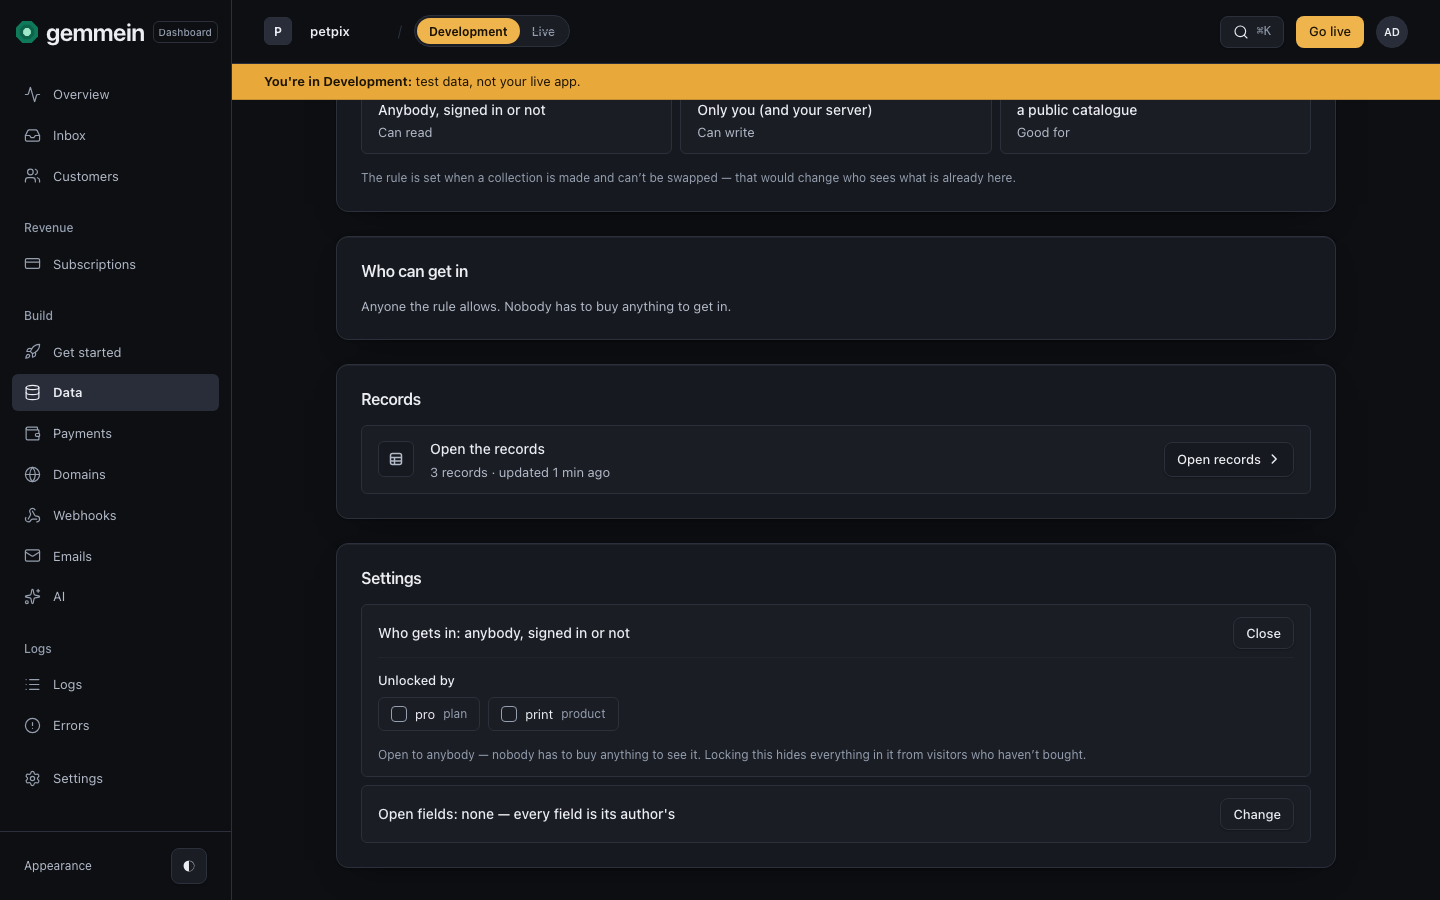Open Overview via its pulse icon
This screenshot has width=1440, height=900.
(x=33, y=94)
